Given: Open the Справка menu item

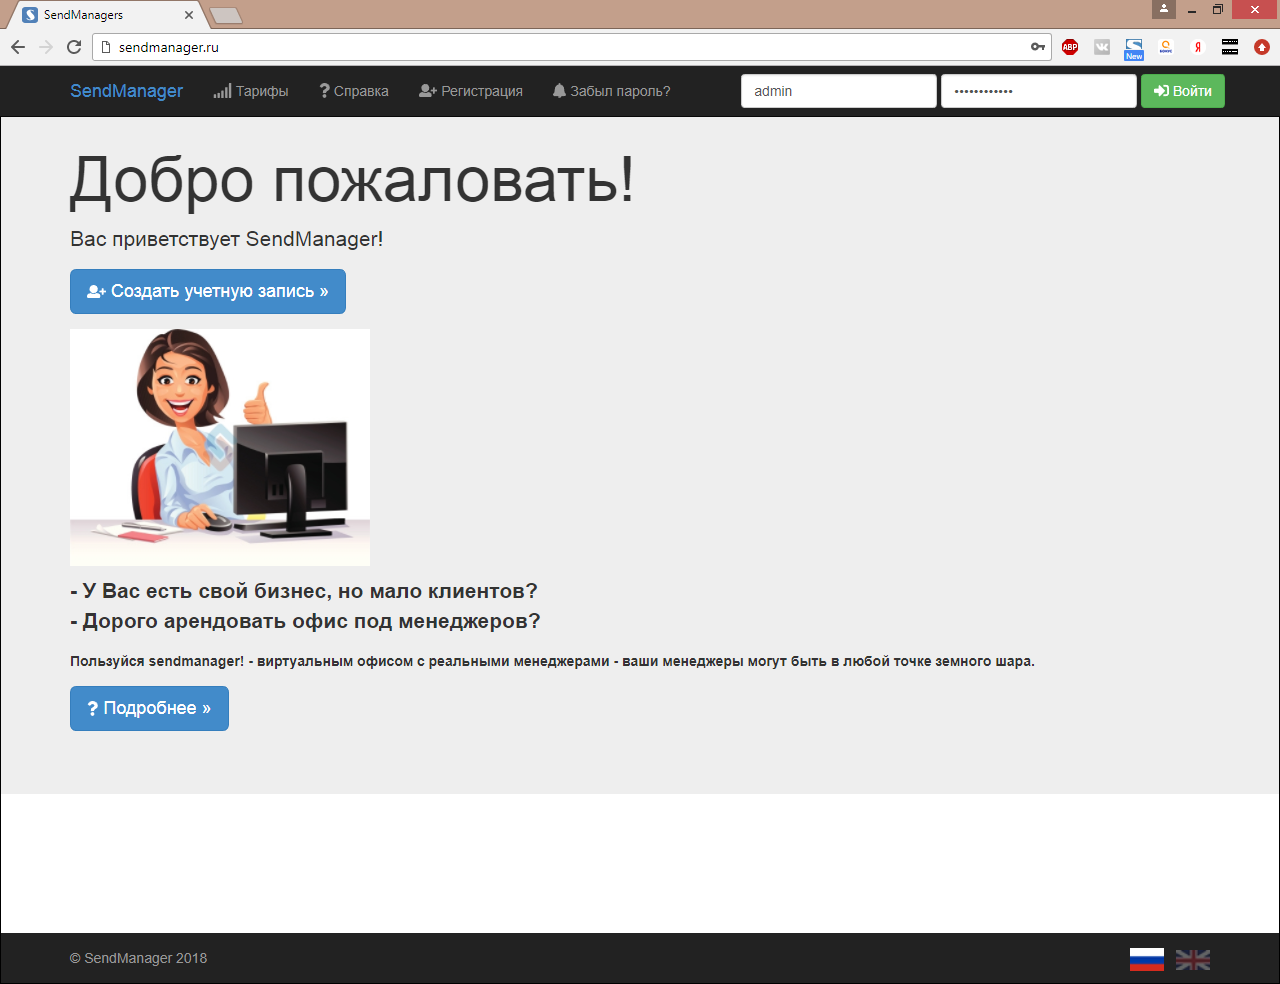Looking at the screenshot, I should pos(354,91).
